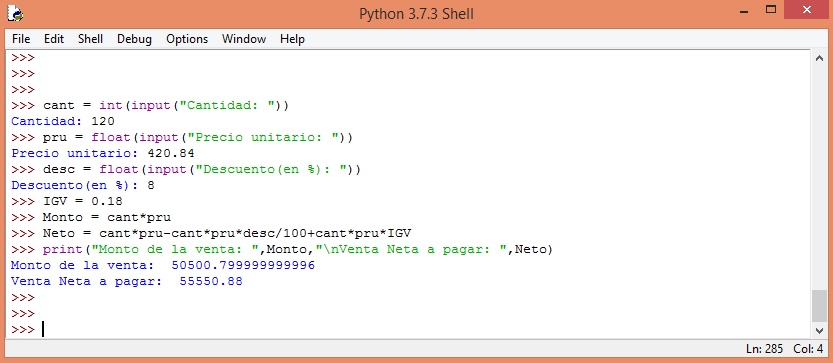Click the last prompt line with the cursor
Screen dimensions: 833x363
(28, 329)
